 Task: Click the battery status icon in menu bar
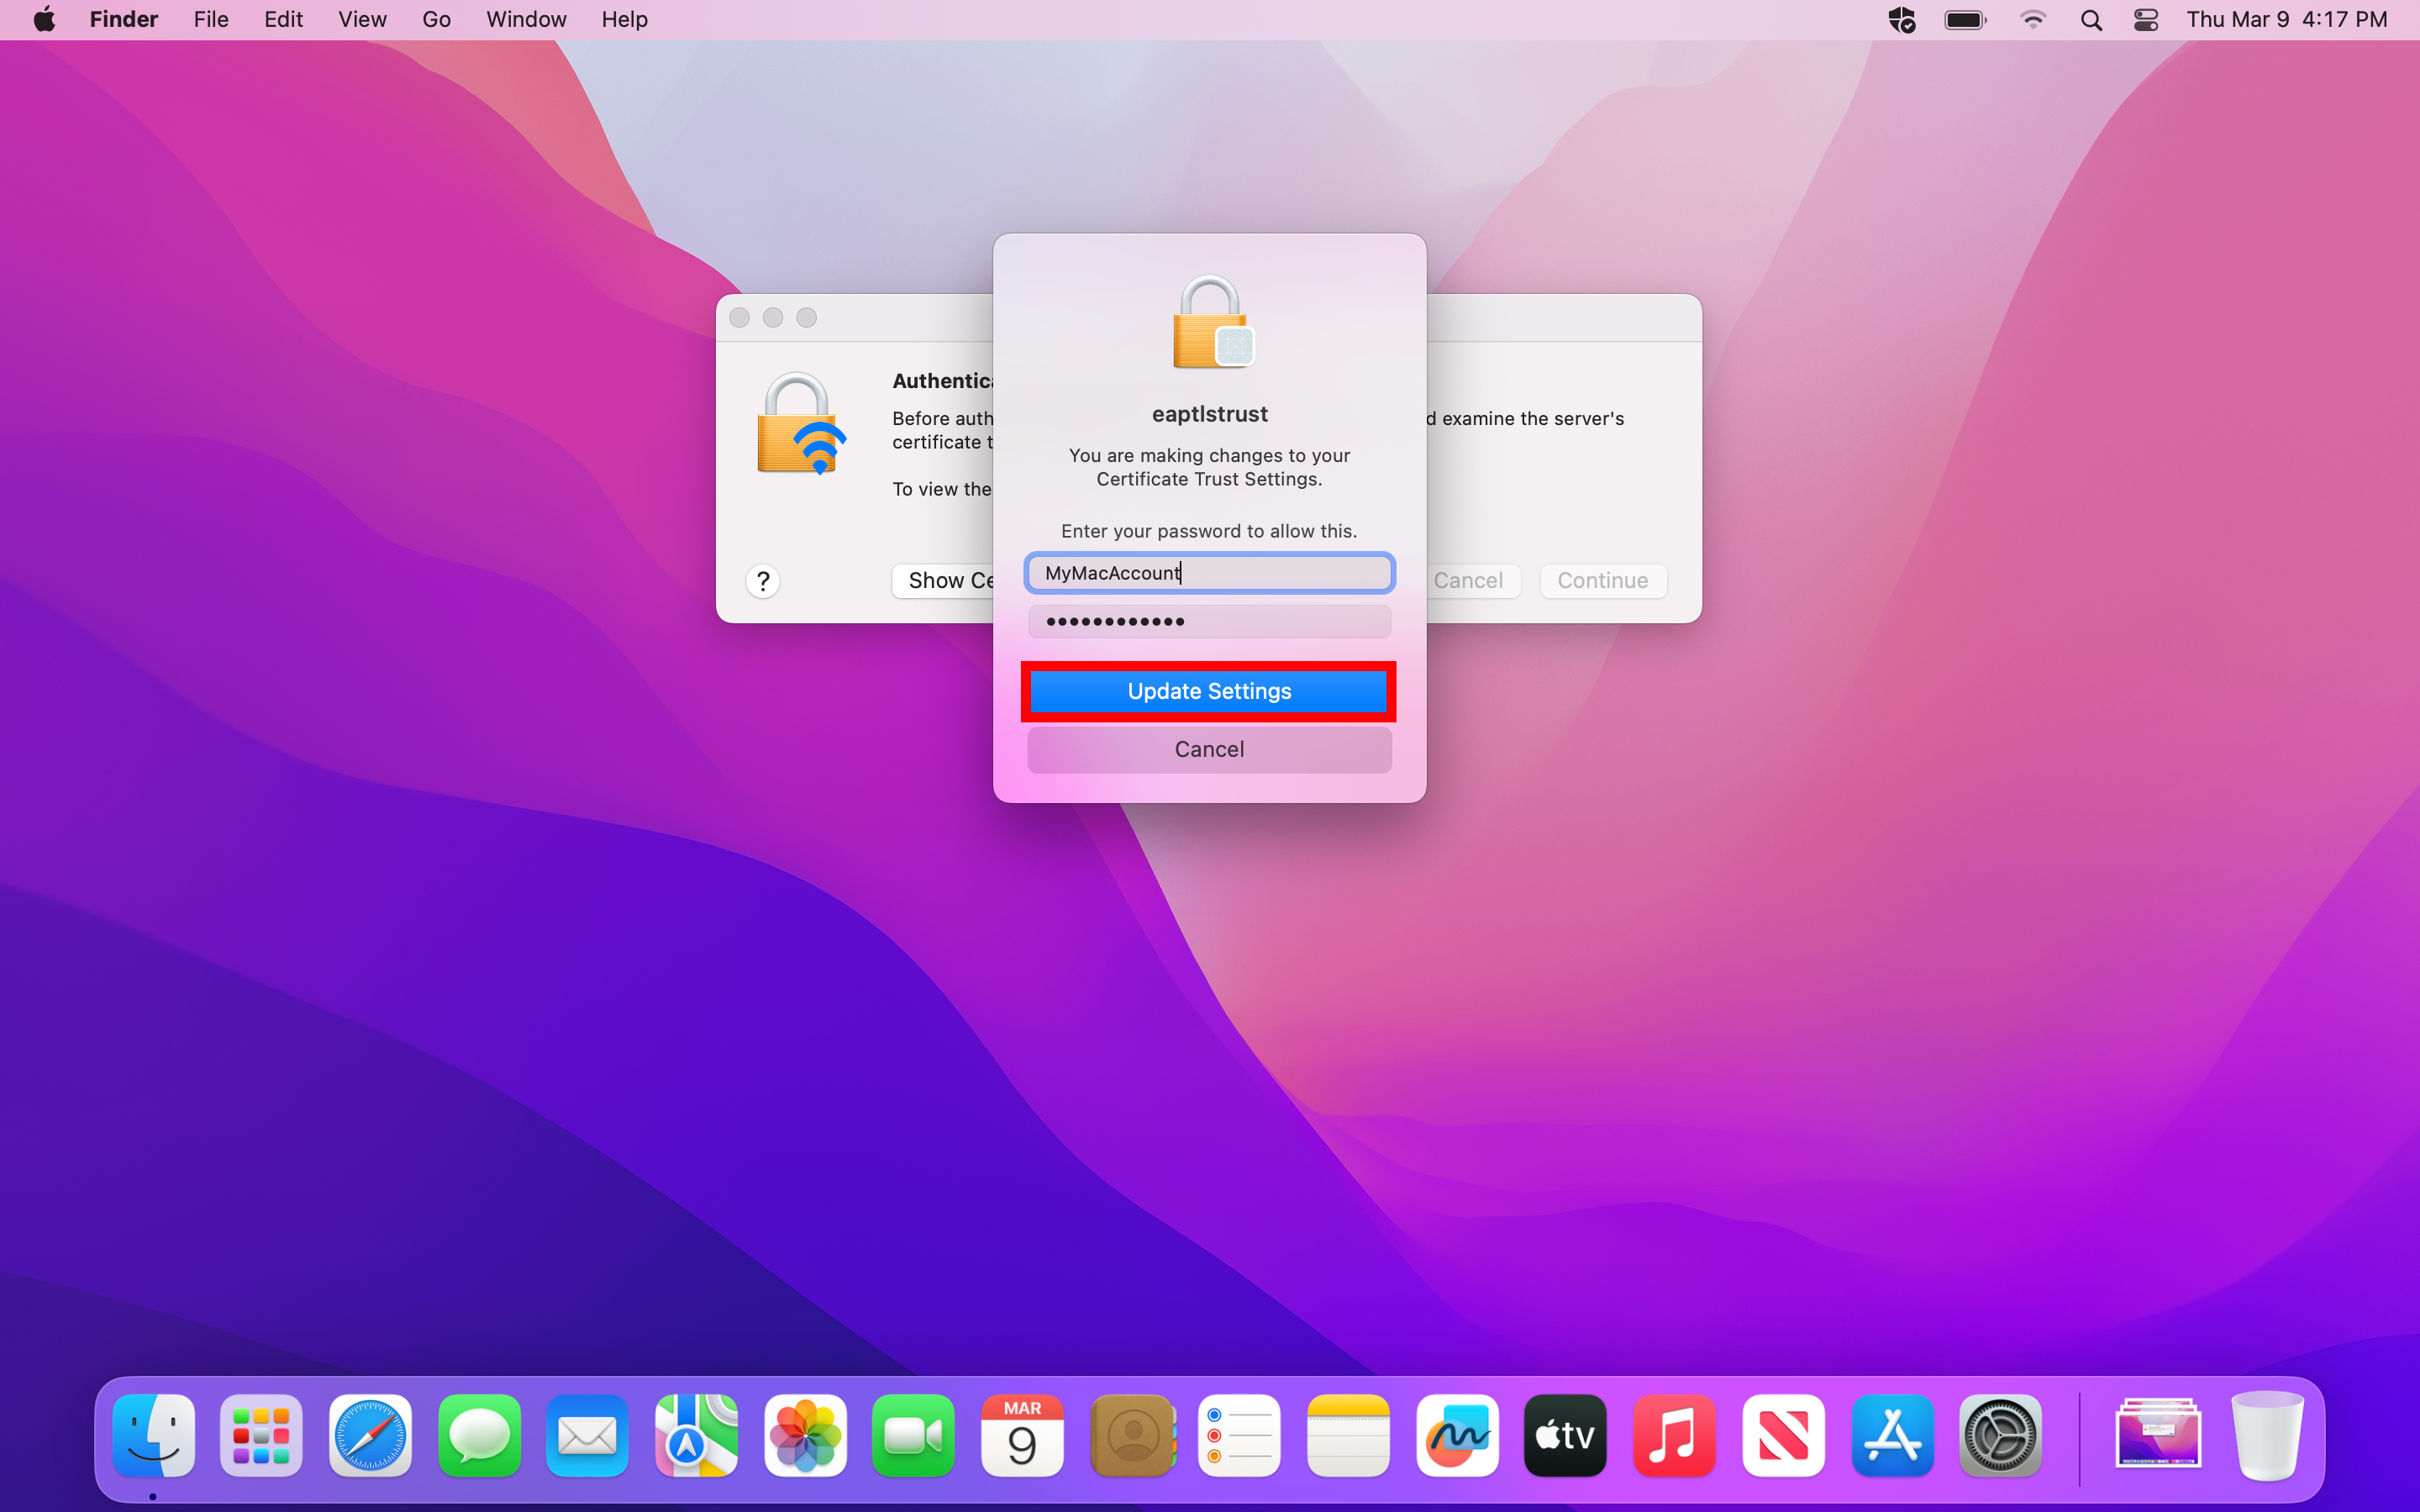click(1965, 19)
